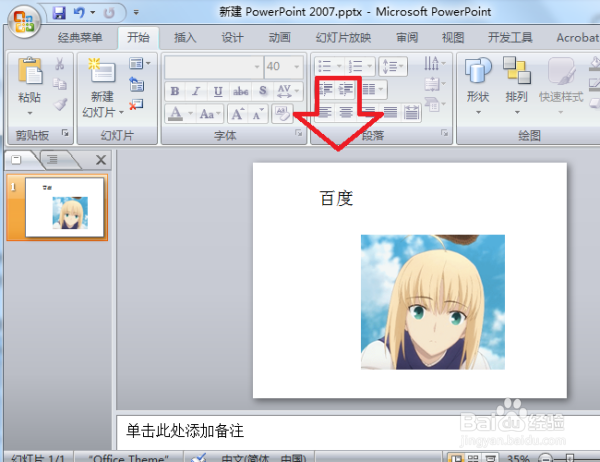Viewport: 600px width, 462px height.
Task: Toggle distributed text alignment
Action: pos(411,112)
